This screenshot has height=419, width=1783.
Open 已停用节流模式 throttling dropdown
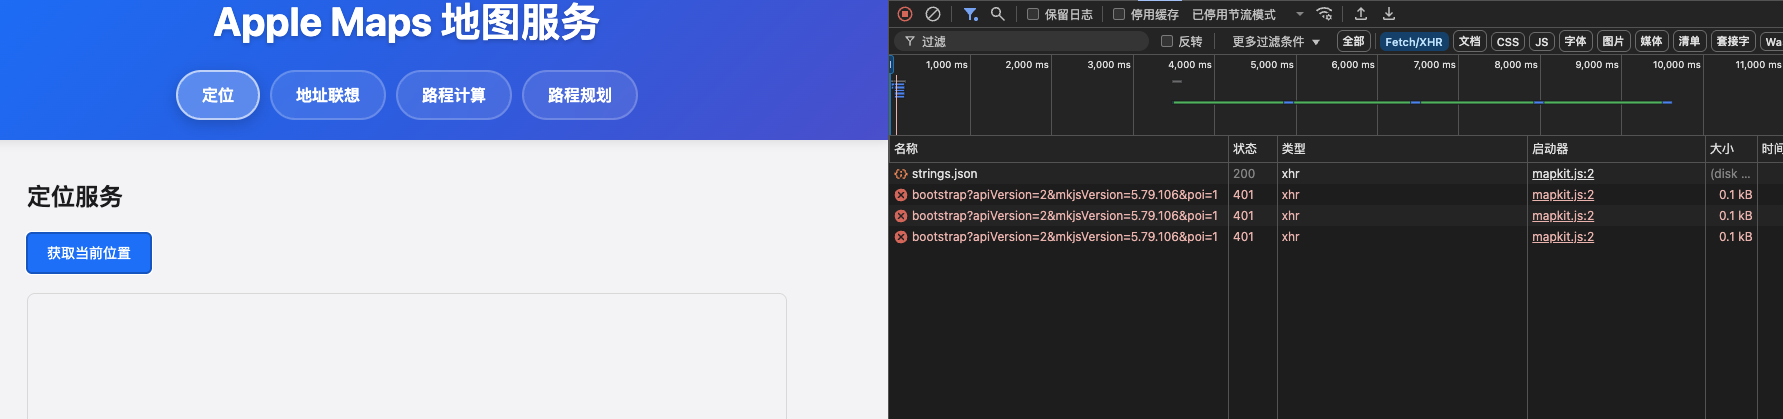[x=1248, y=14]
